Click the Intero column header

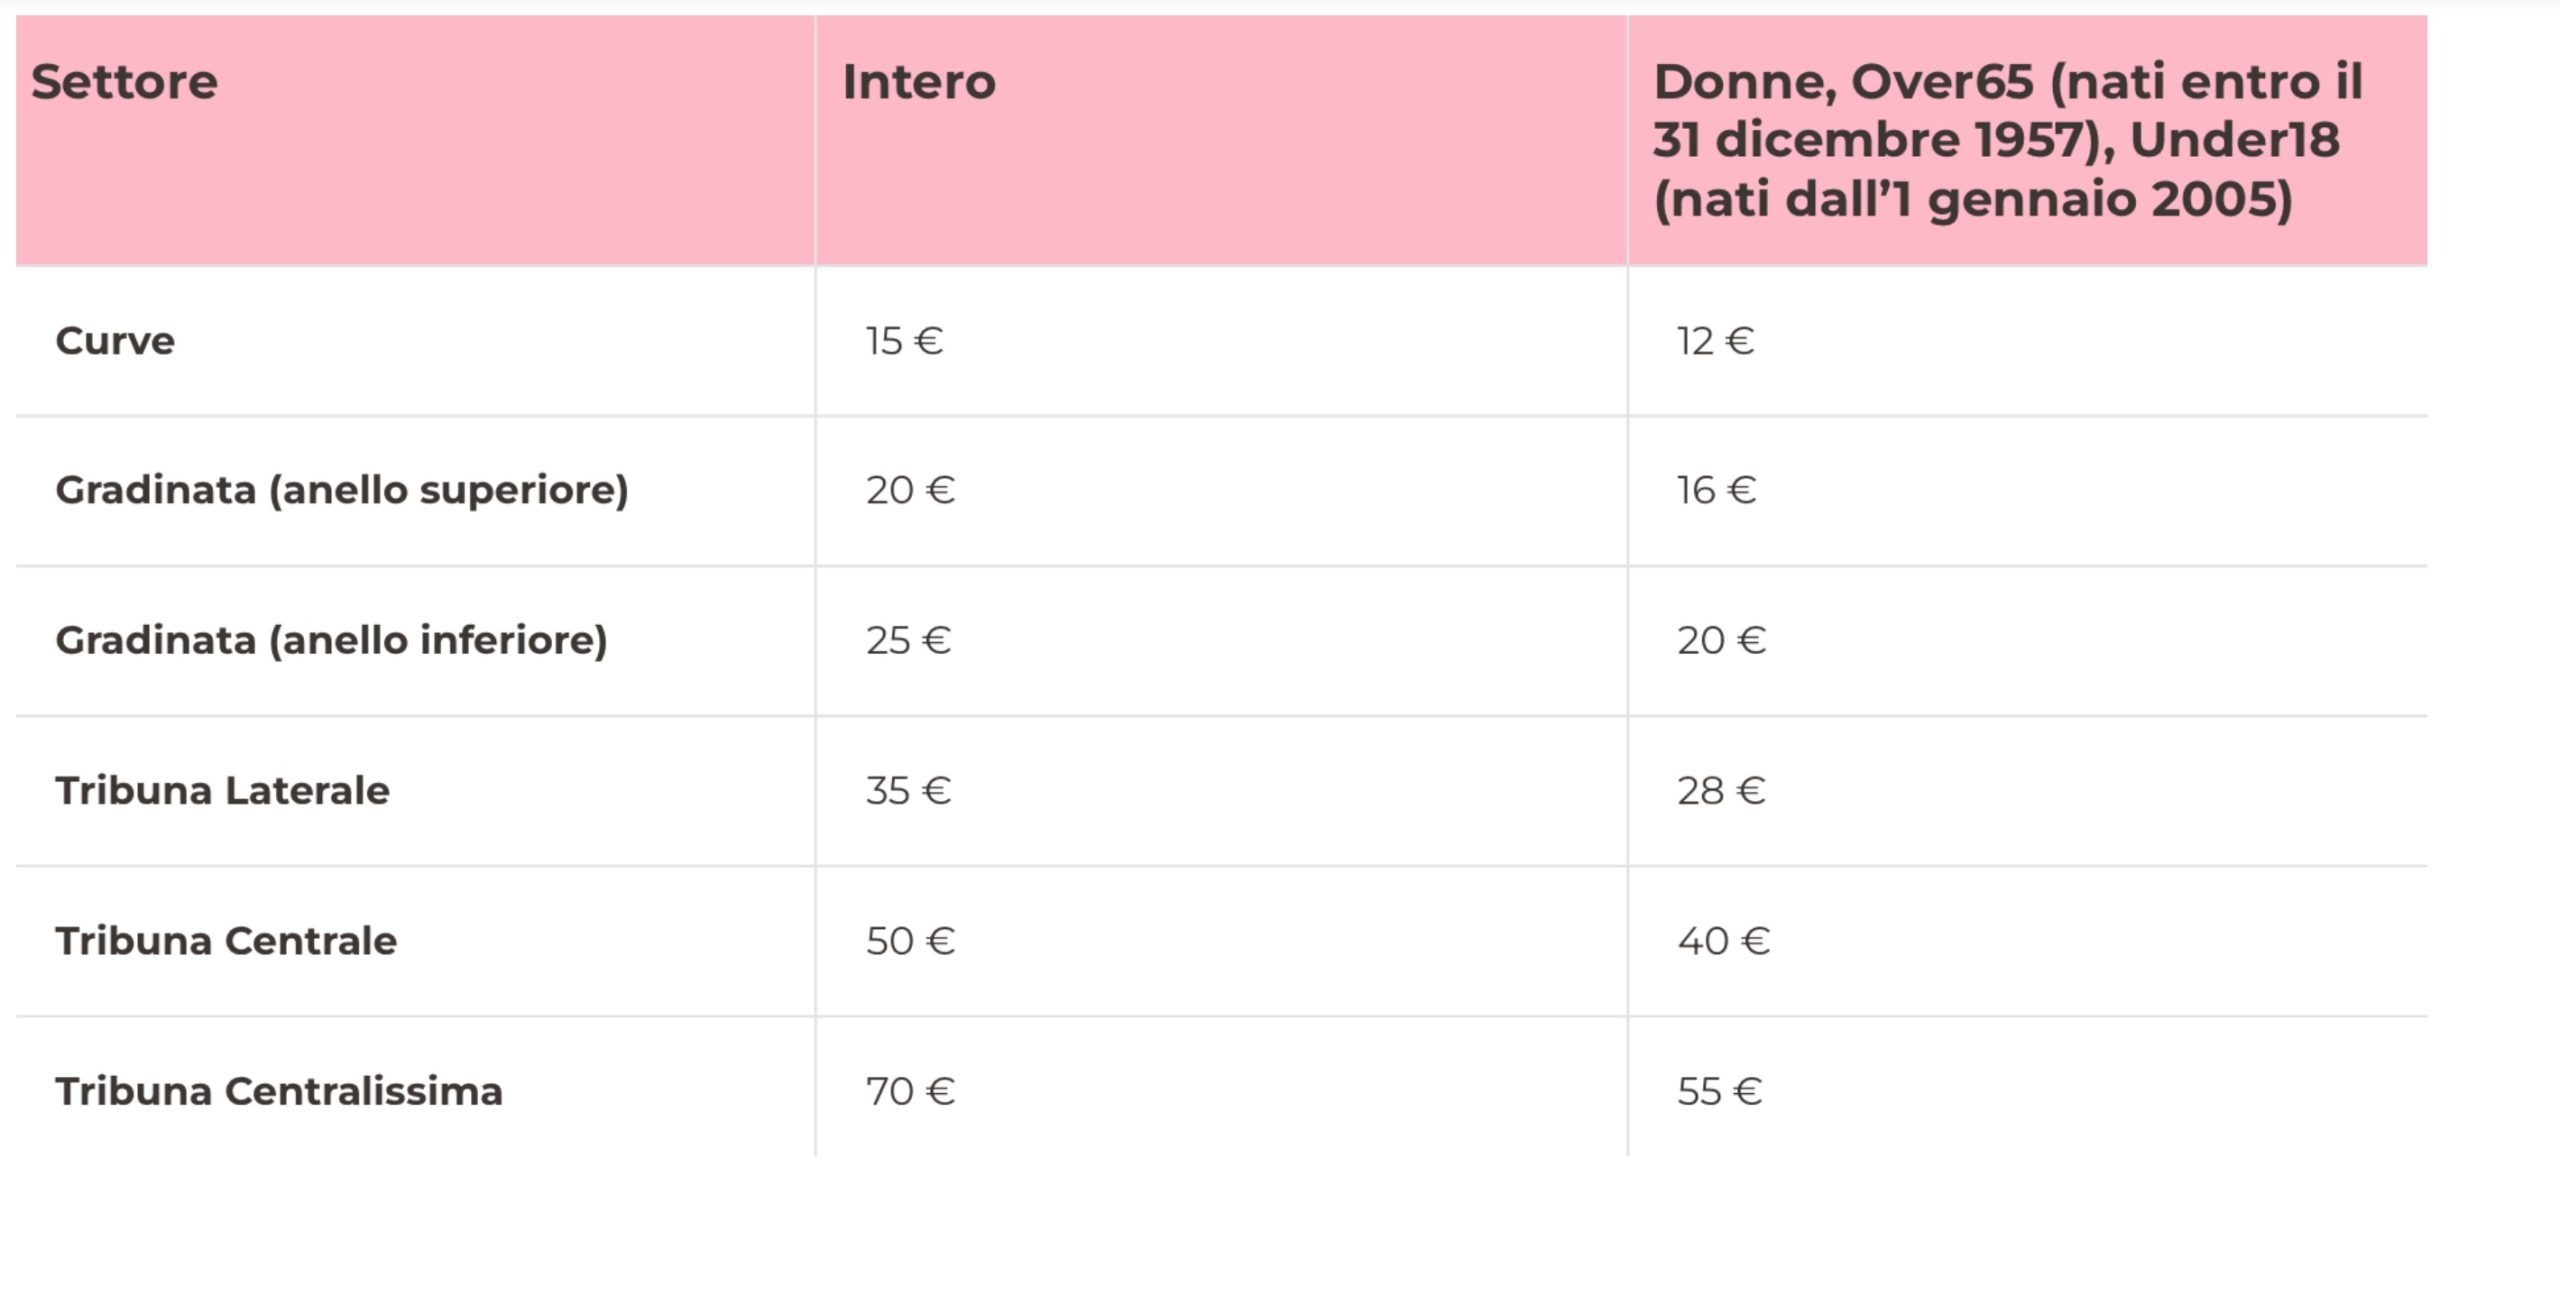[x=918, y=82]
